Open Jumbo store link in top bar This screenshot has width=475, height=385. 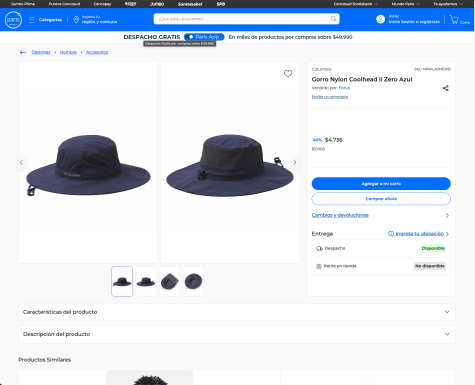(x=157, y=4)
